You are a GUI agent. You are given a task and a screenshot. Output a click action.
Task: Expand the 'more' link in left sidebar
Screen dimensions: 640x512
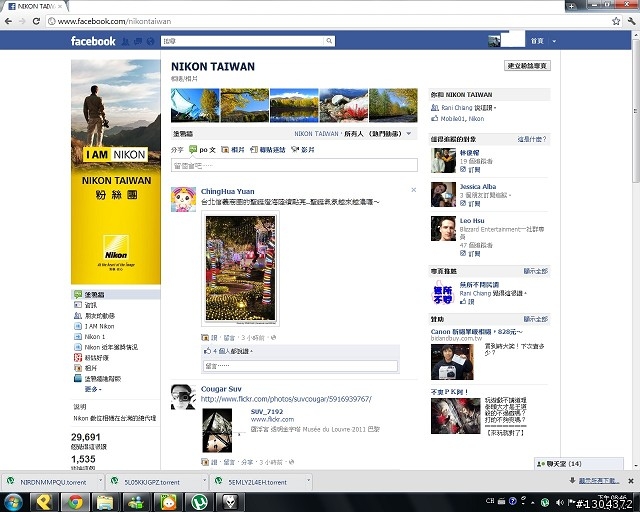(93, 389)
